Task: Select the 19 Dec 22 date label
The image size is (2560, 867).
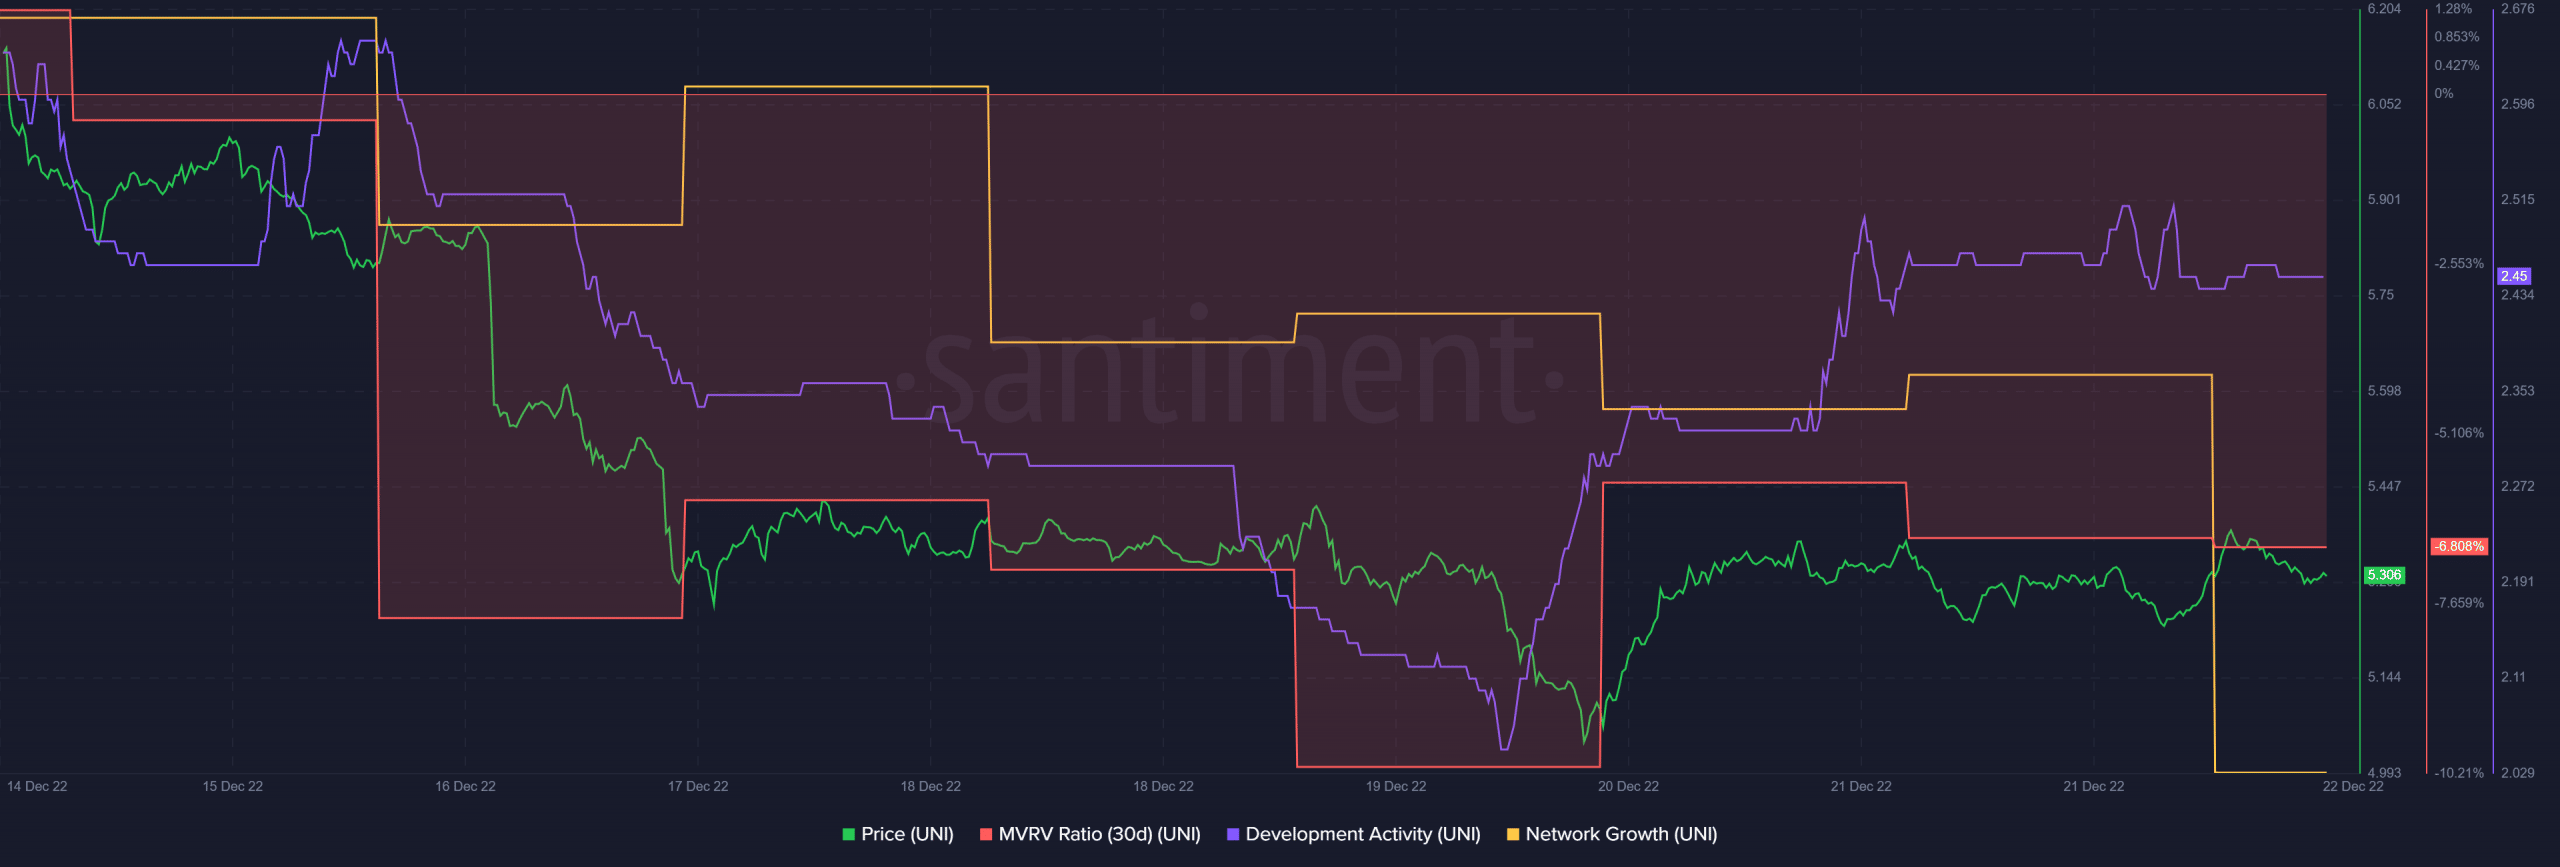Action: [1396, 786]
